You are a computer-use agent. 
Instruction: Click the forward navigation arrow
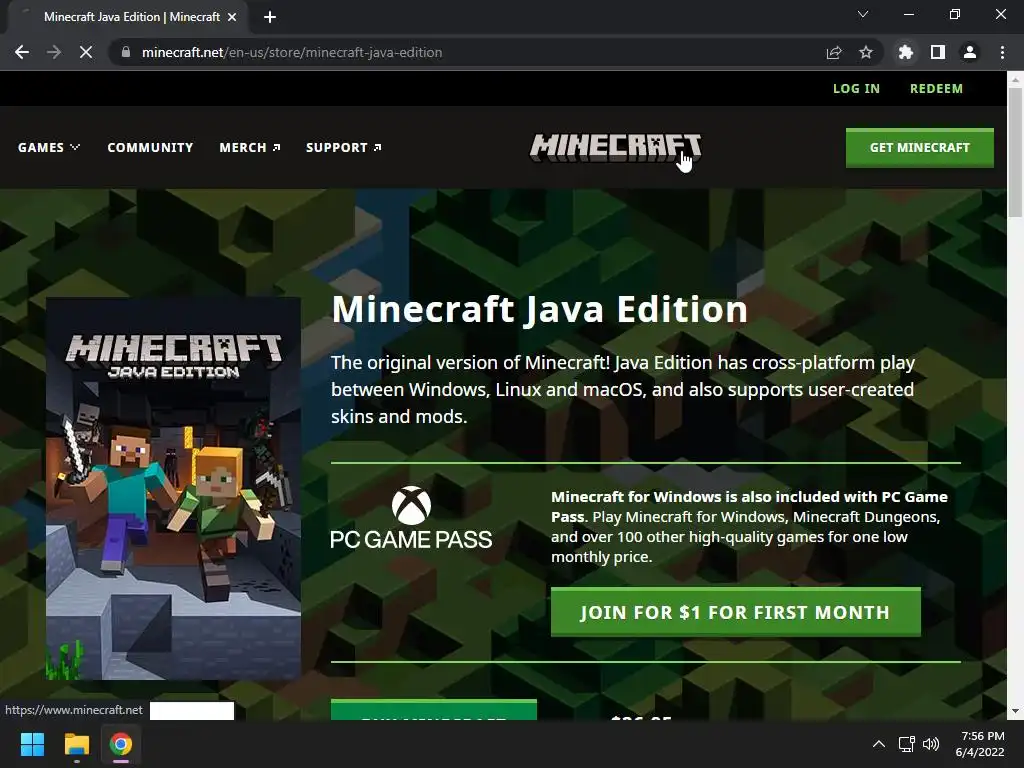coord(54,52)
